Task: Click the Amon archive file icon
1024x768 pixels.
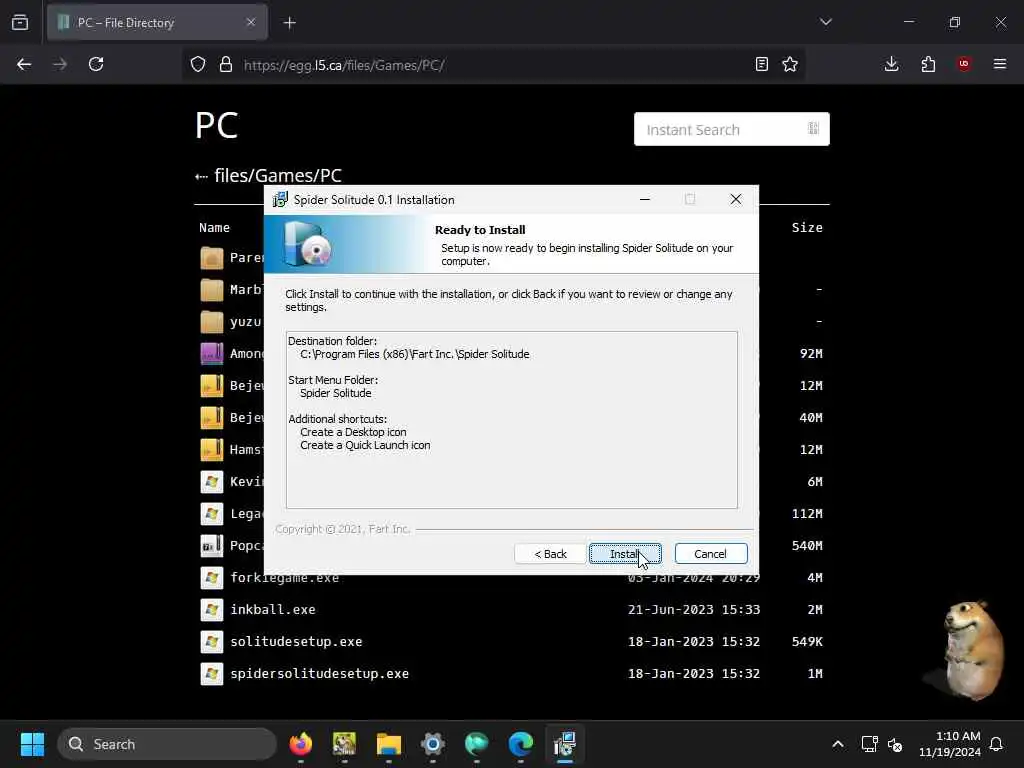Action: [x=212, y=353]
